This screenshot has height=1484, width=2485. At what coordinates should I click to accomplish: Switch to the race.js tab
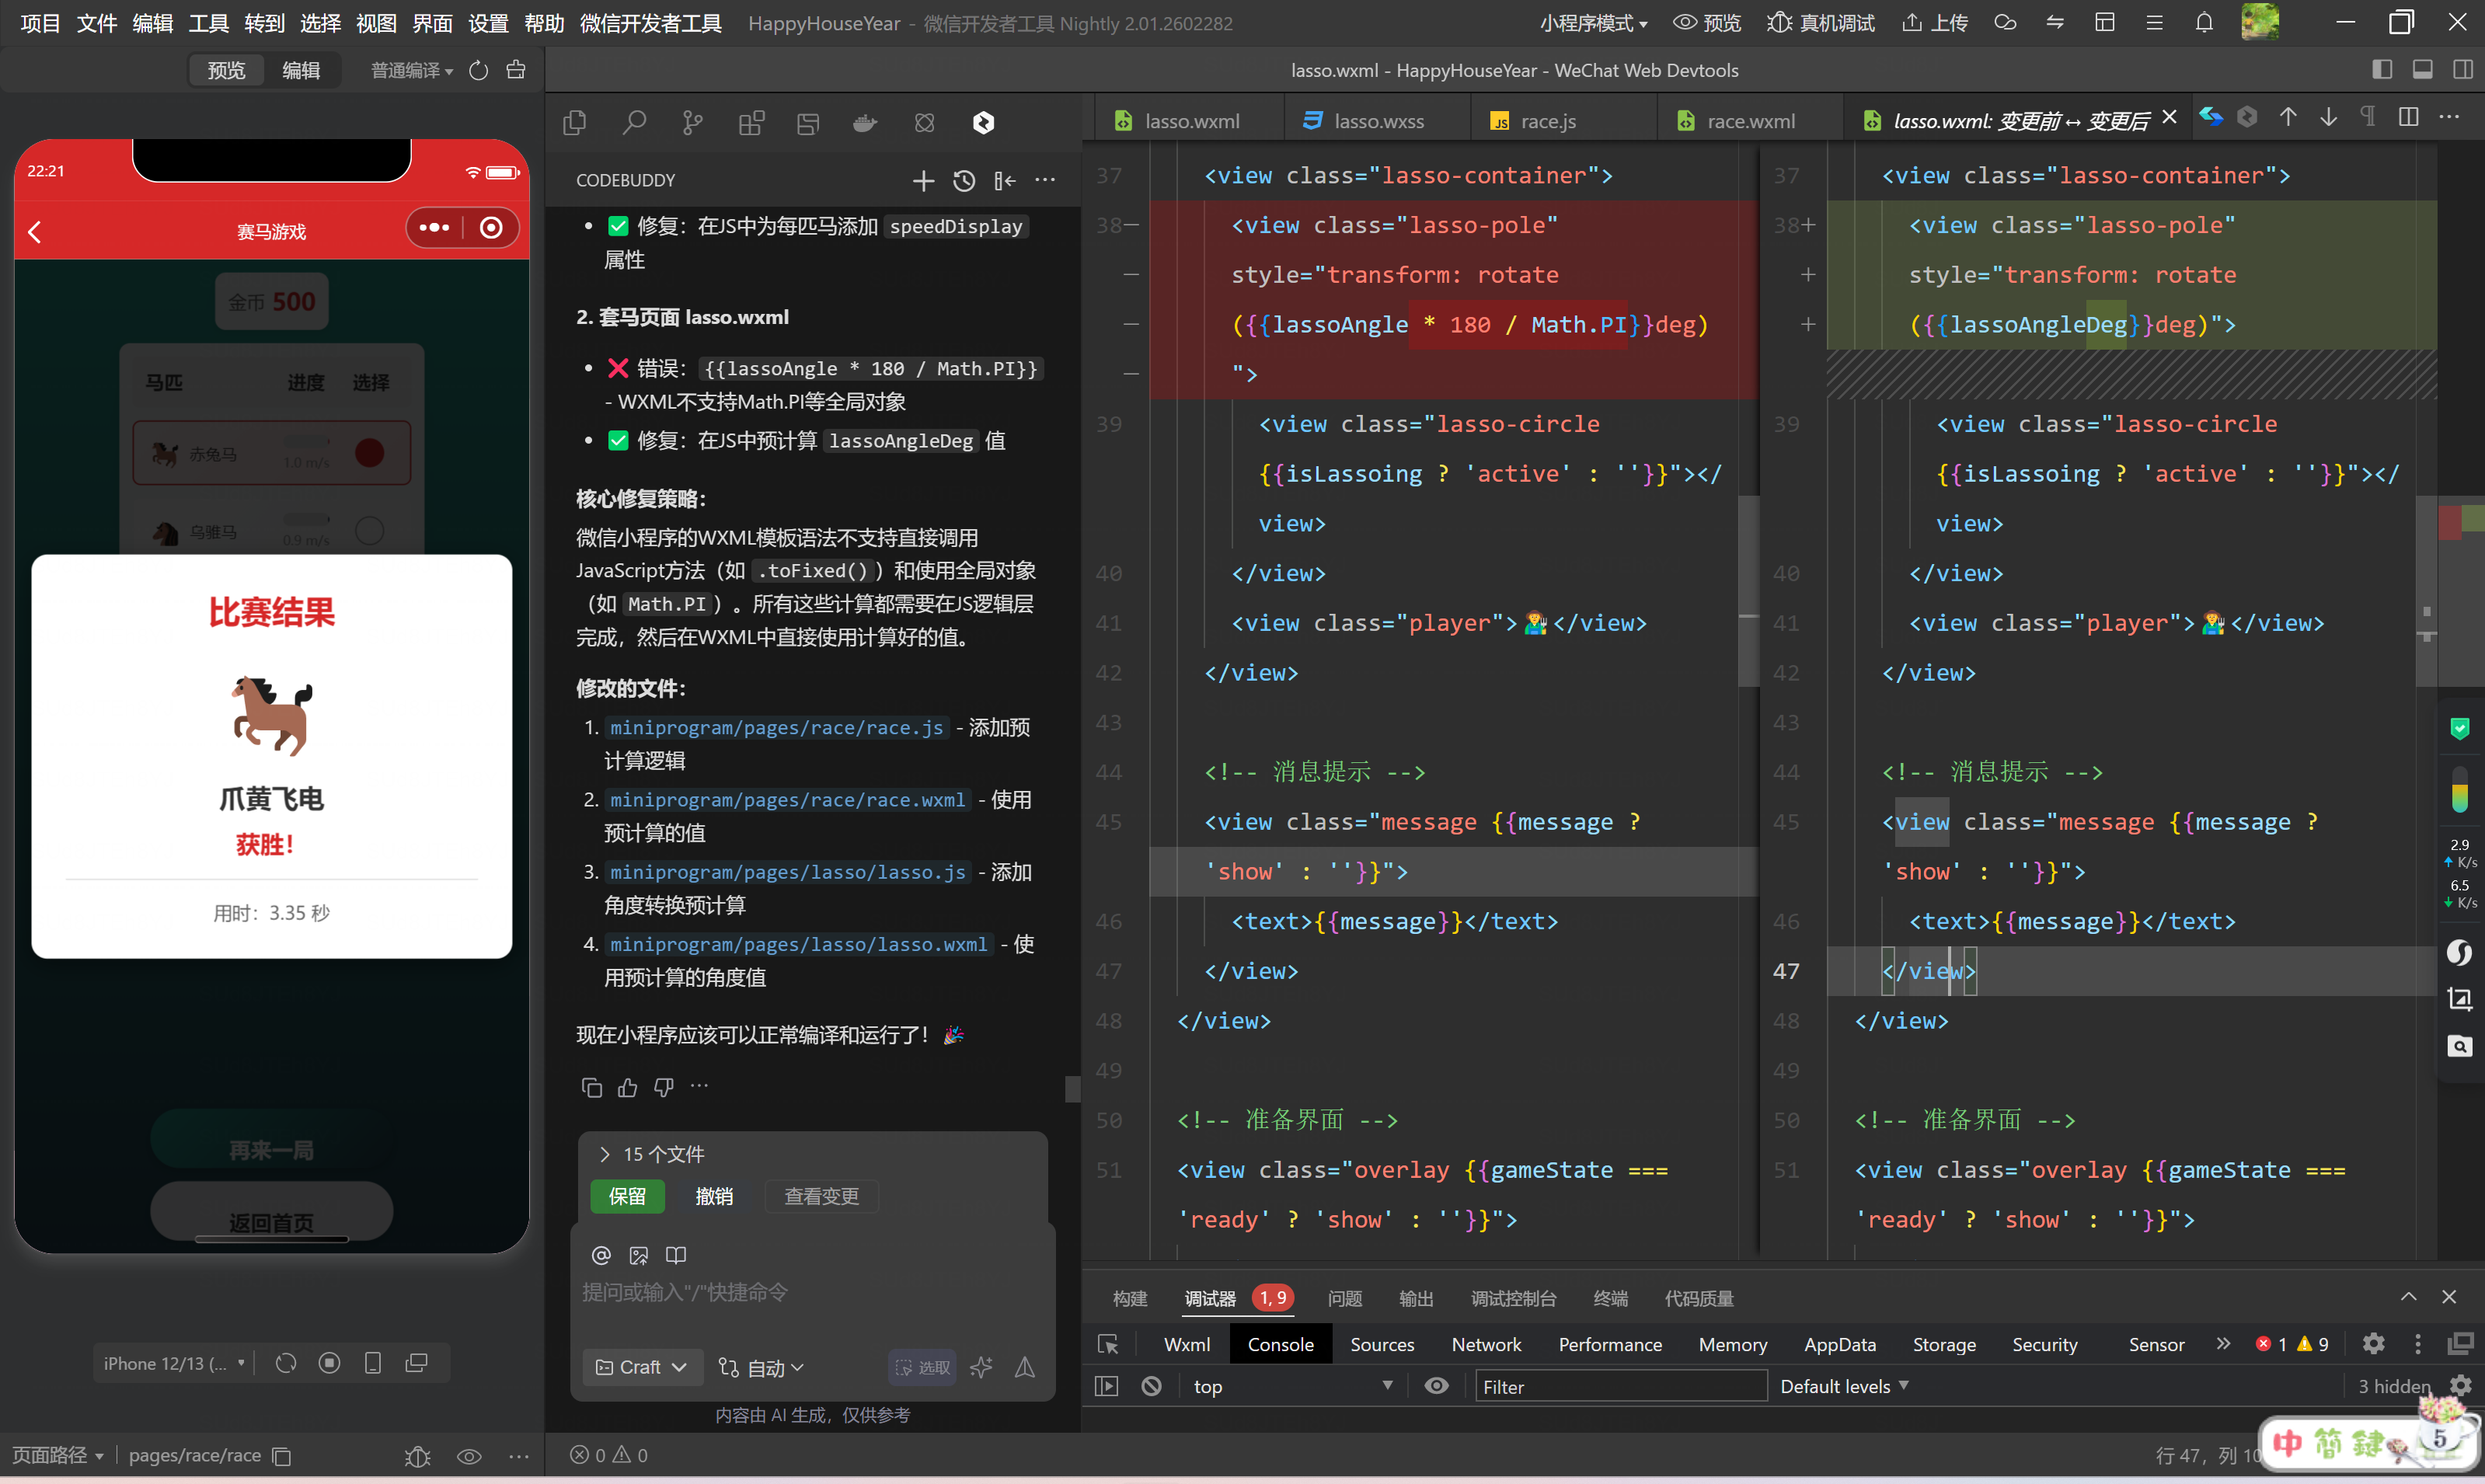tap(1546, 121)
